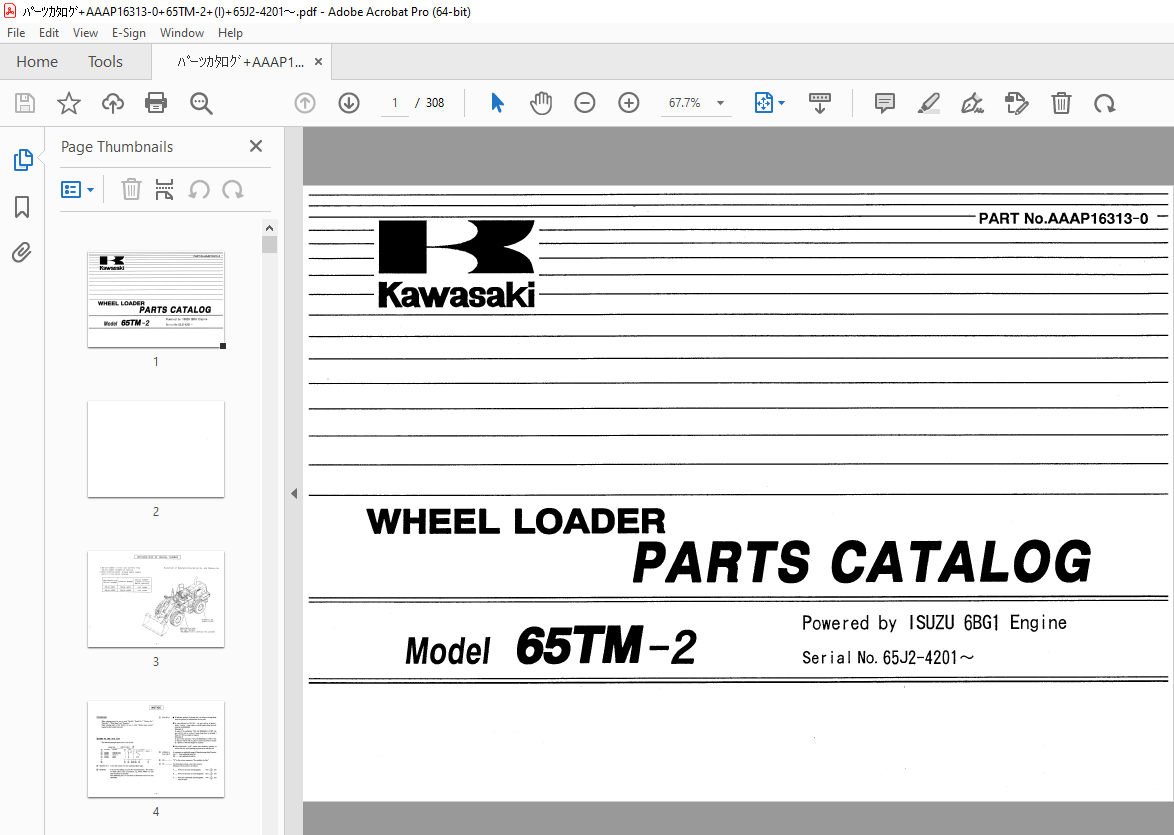Close the Page Thumbnails panel

pos(256,146)
